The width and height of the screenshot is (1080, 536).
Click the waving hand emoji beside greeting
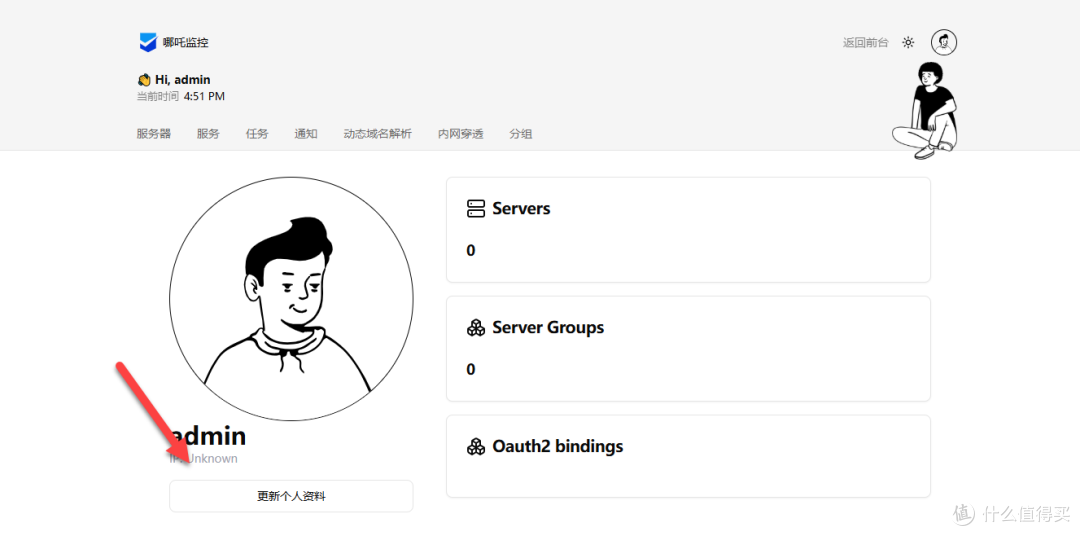coord(144,80)
